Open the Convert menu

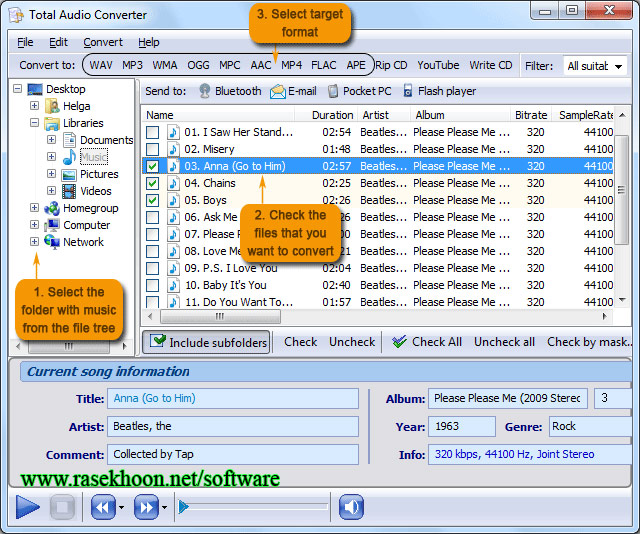tap(103, 42)
